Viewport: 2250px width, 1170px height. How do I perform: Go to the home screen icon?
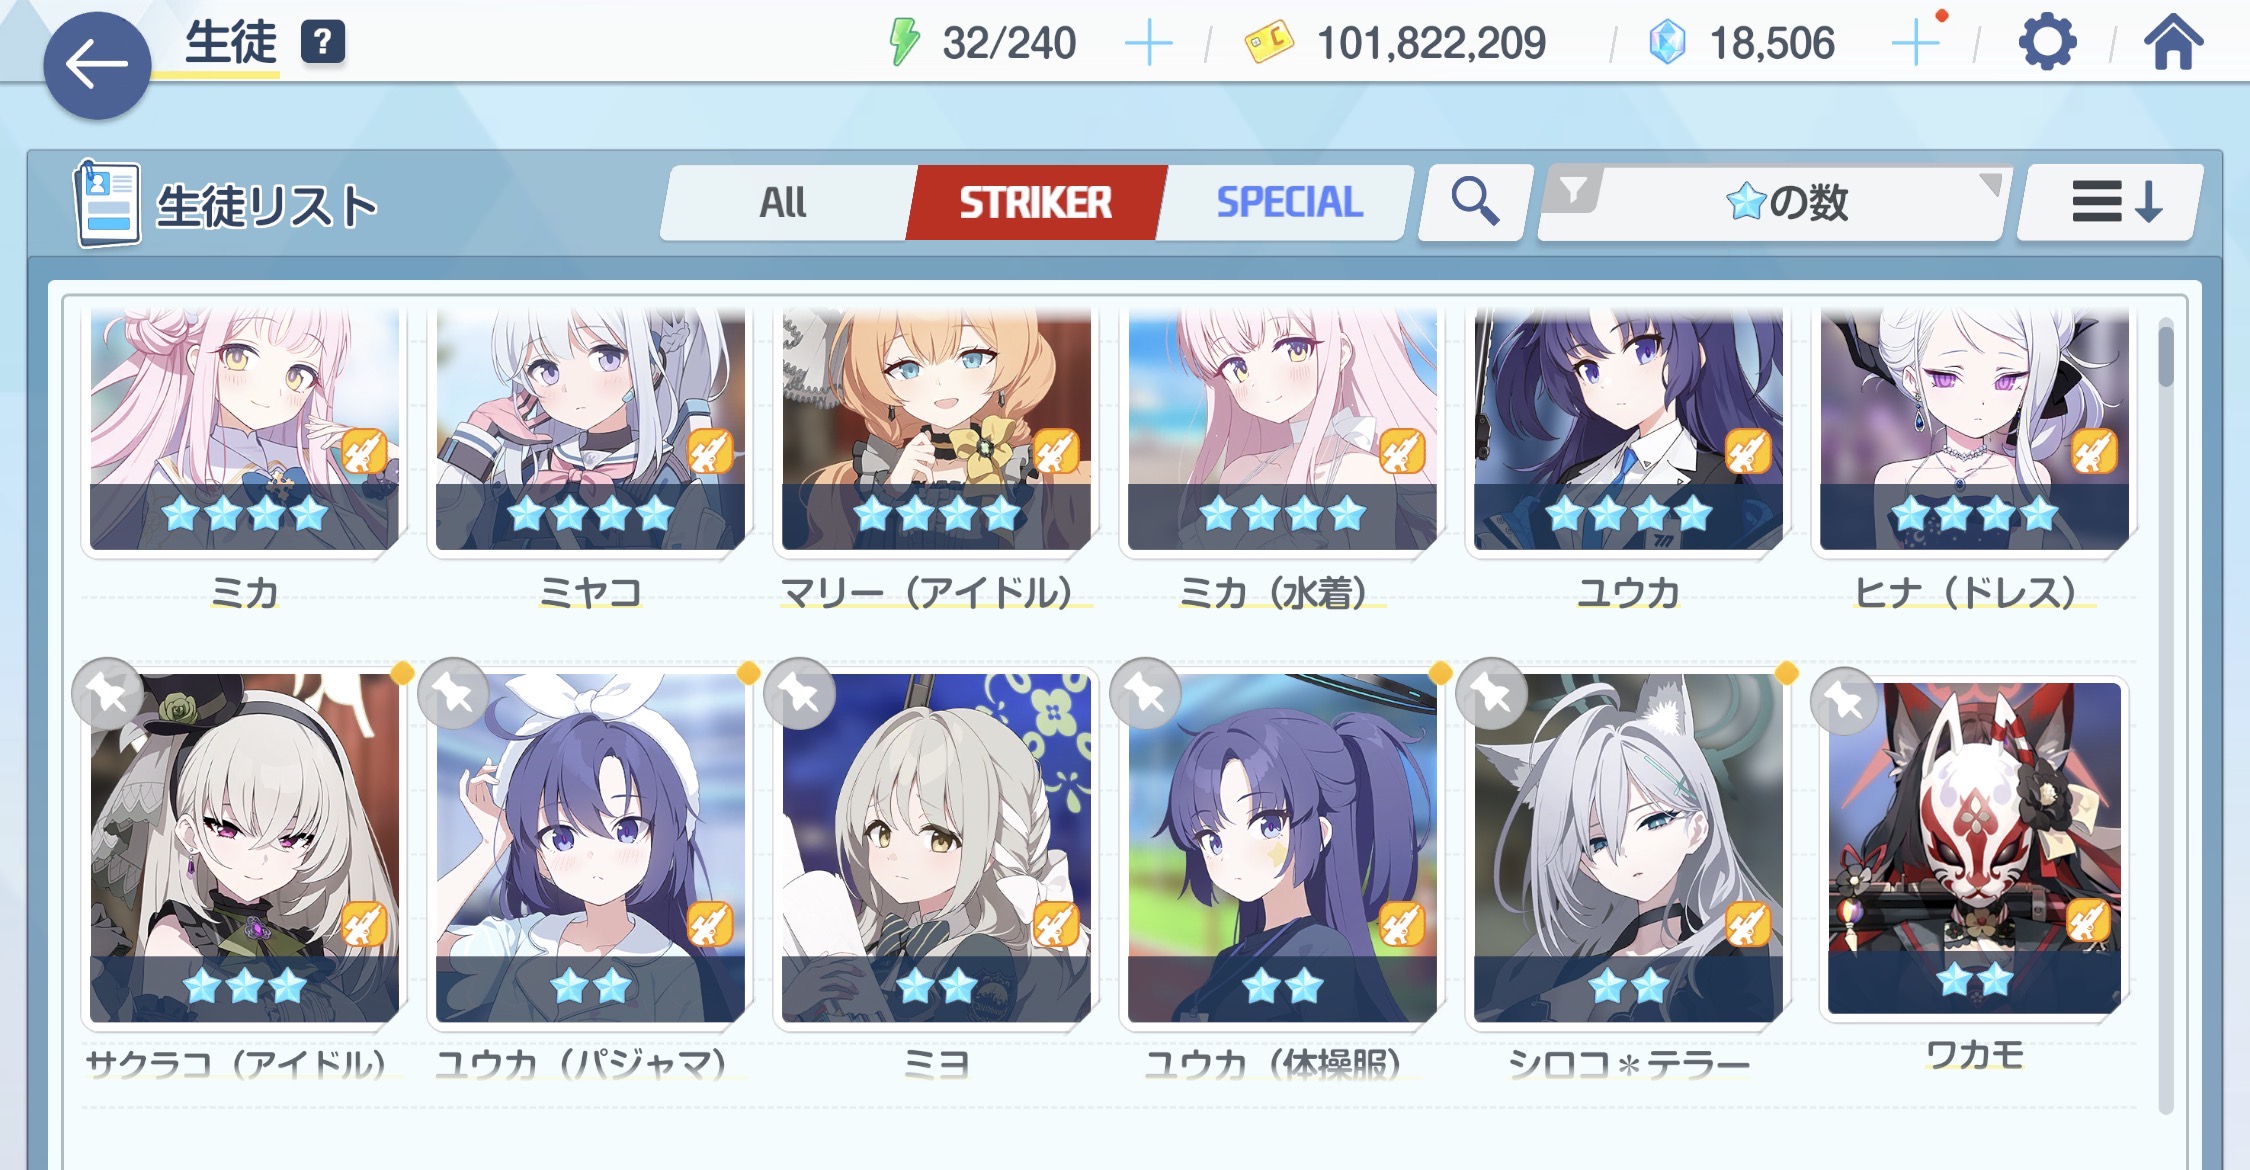pyautogui.click(x=2173, y=43)
